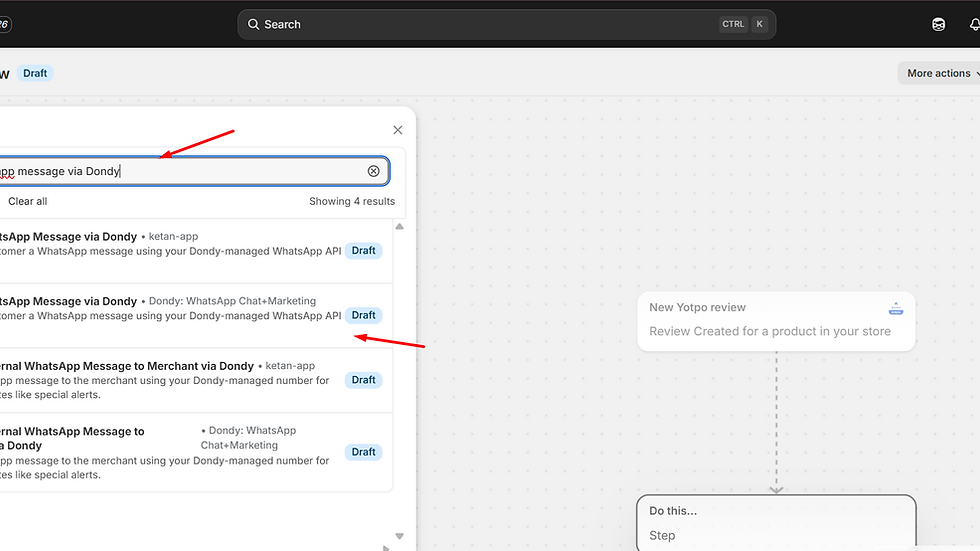980x551 pixels.
Task: Click the scroll down arrow of results list
Action: 399,536
